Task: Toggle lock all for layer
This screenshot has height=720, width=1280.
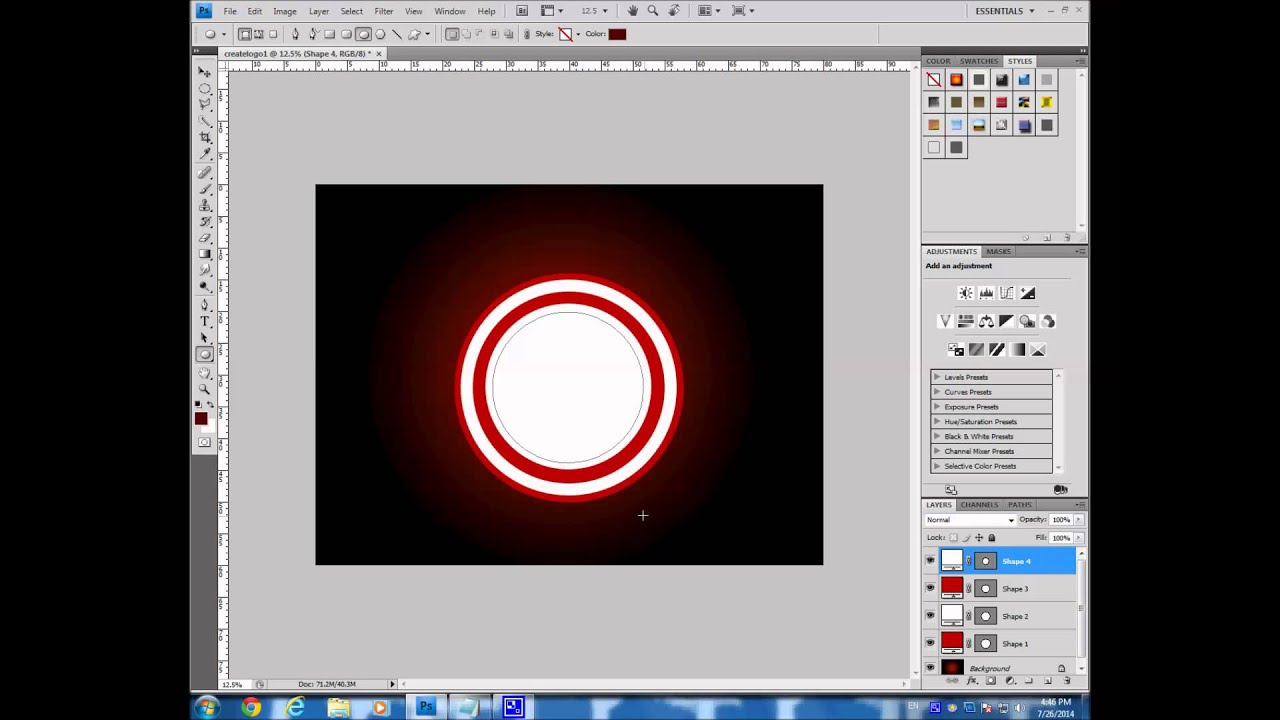Action: (992, 538)
